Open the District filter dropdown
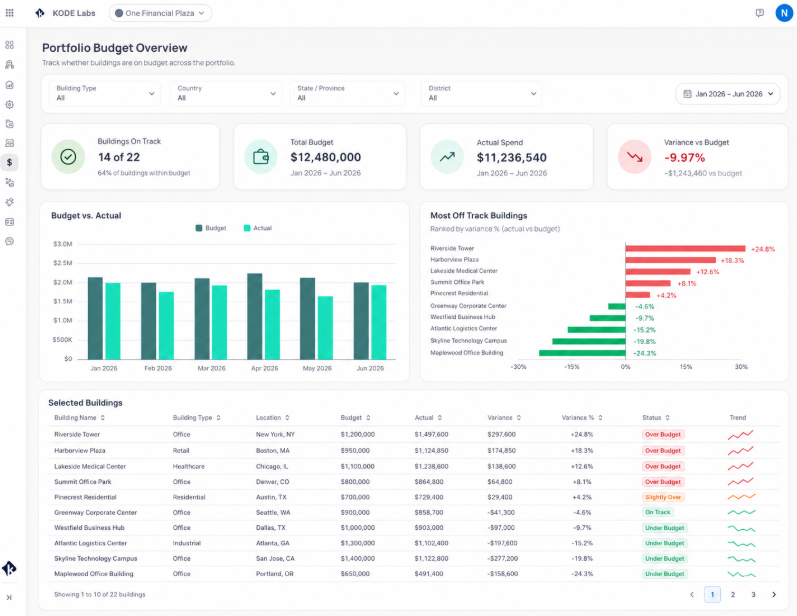The height and width of the screenshot is (616, 797). 481,94
